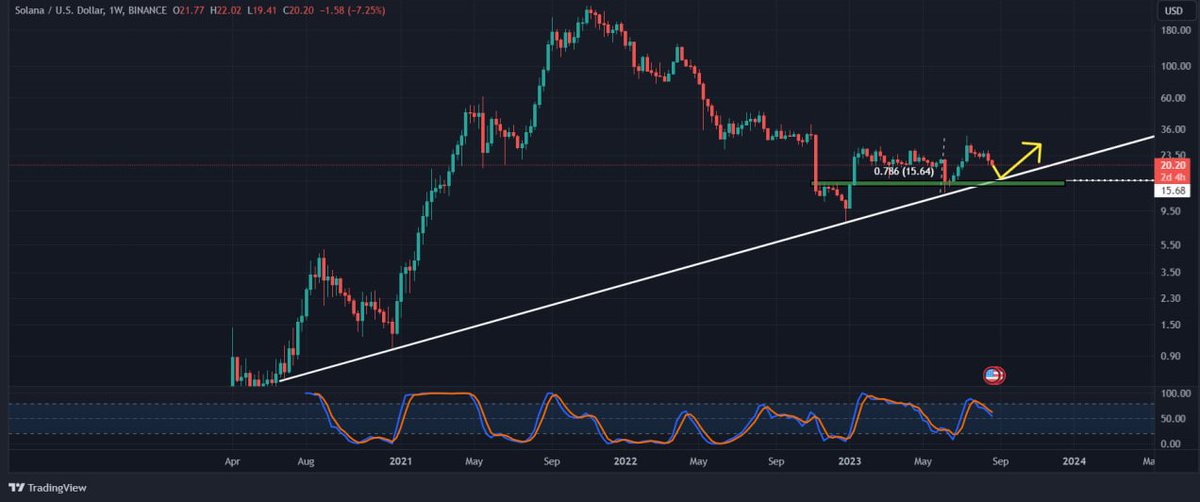Click the 1.50 price axis label
The height and width of the screenshot is (502, 1200).
click(1172, 325)
